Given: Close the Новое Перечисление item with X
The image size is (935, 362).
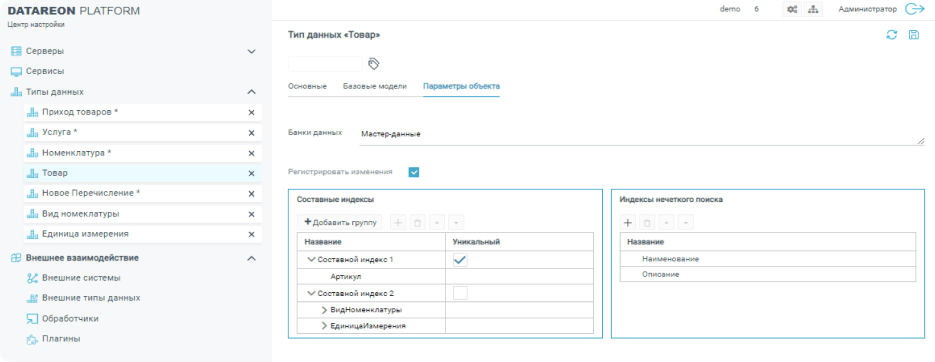Looking at the screenshot, I should pyautogui.click(x=251, y=194).
